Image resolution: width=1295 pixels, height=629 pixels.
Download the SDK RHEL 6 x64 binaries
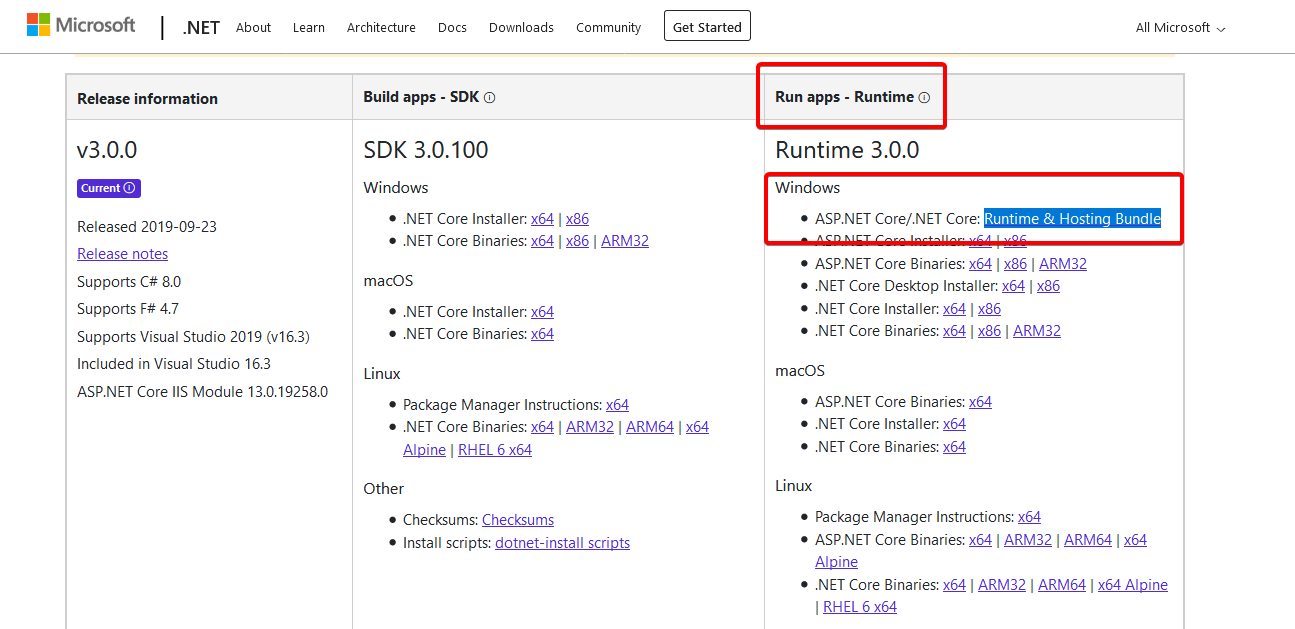click(x=494, y=450)
